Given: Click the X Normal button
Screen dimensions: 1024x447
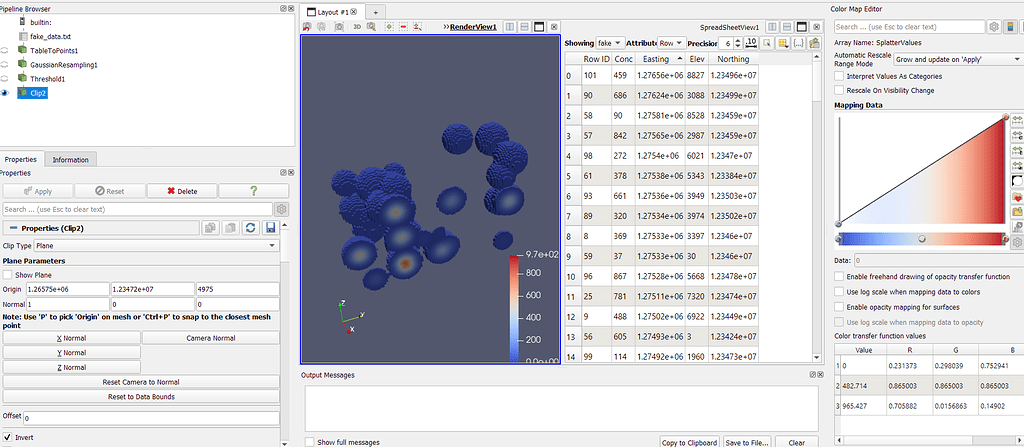Looking at the screenshot, I should tap(72, 338).
